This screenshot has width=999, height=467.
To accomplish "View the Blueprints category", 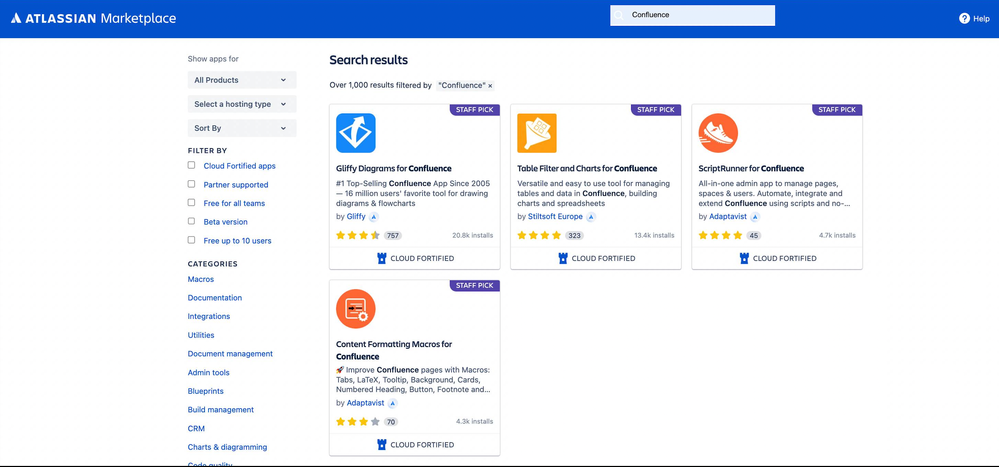I will point(206,391).
